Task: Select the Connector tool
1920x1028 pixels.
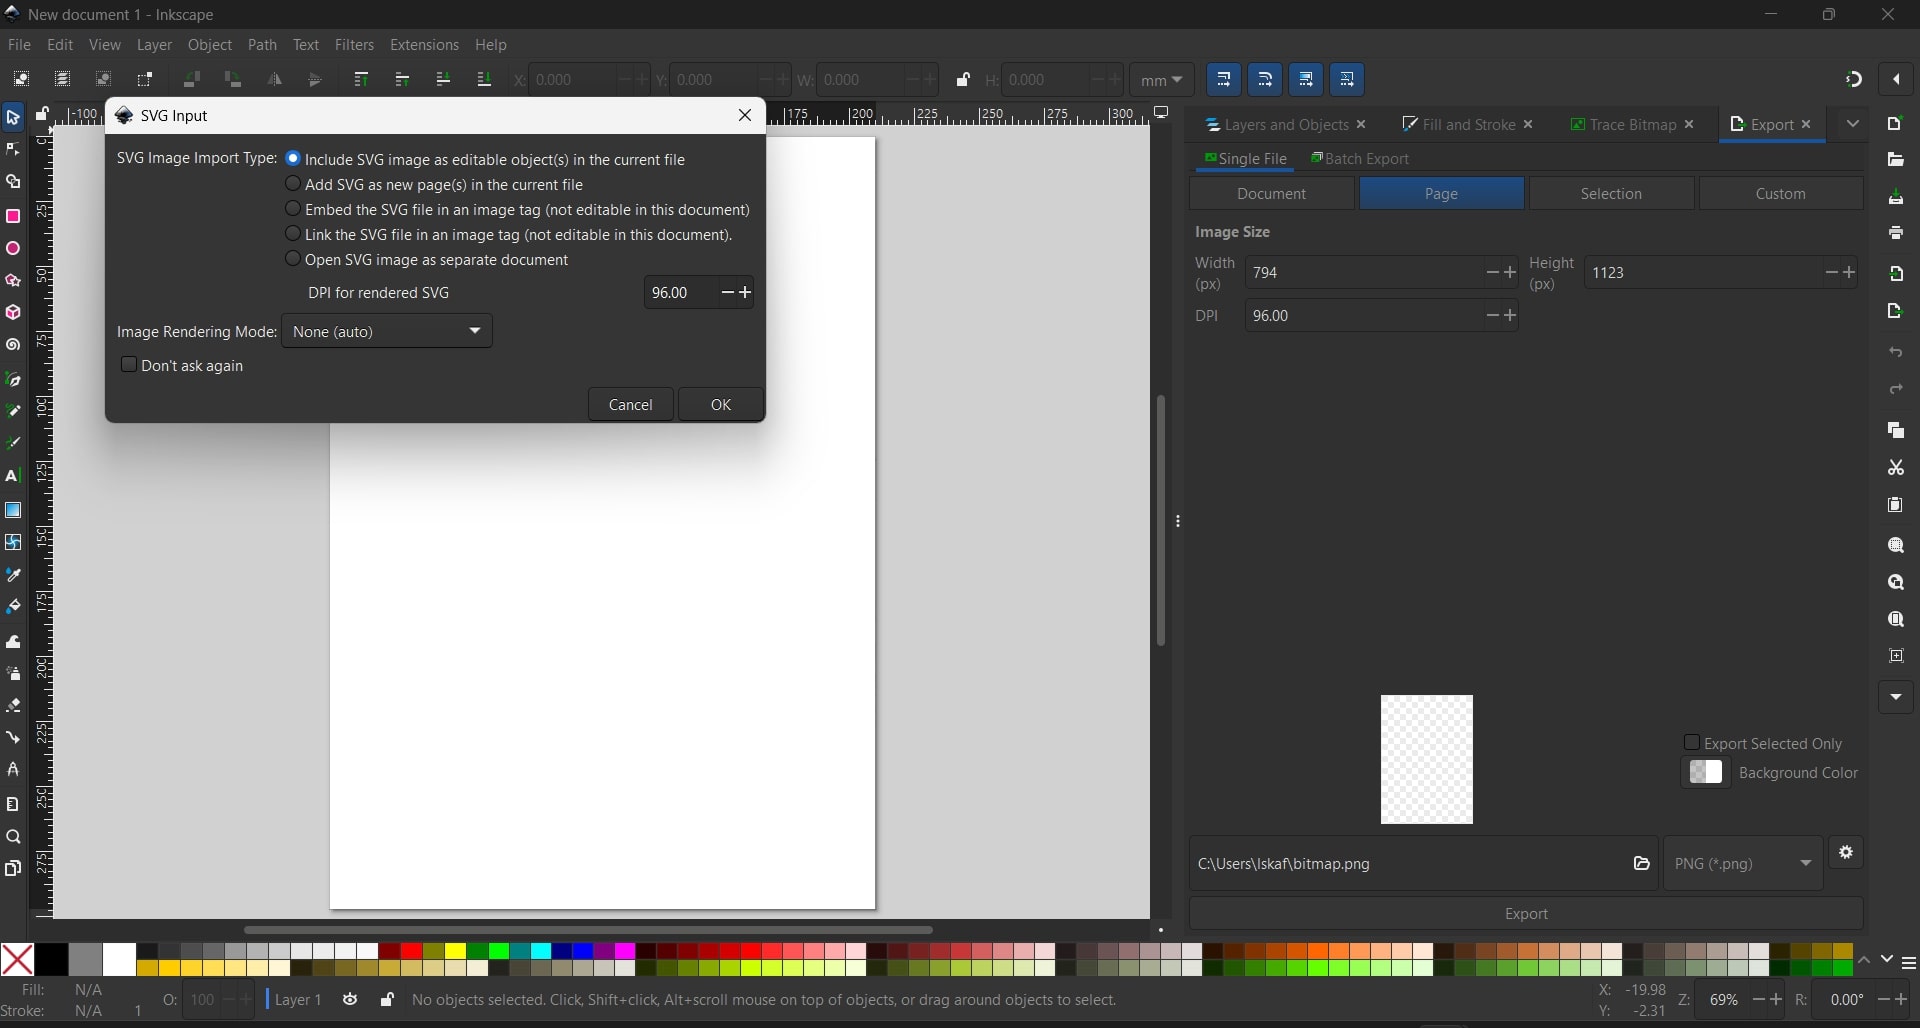Action: 13,738
